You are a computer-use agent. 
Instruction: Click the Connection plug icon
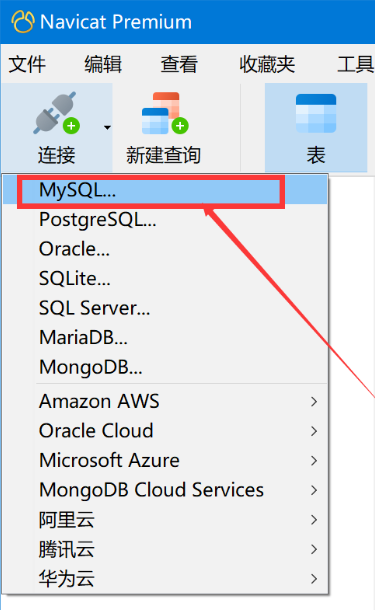click(57, 113)
